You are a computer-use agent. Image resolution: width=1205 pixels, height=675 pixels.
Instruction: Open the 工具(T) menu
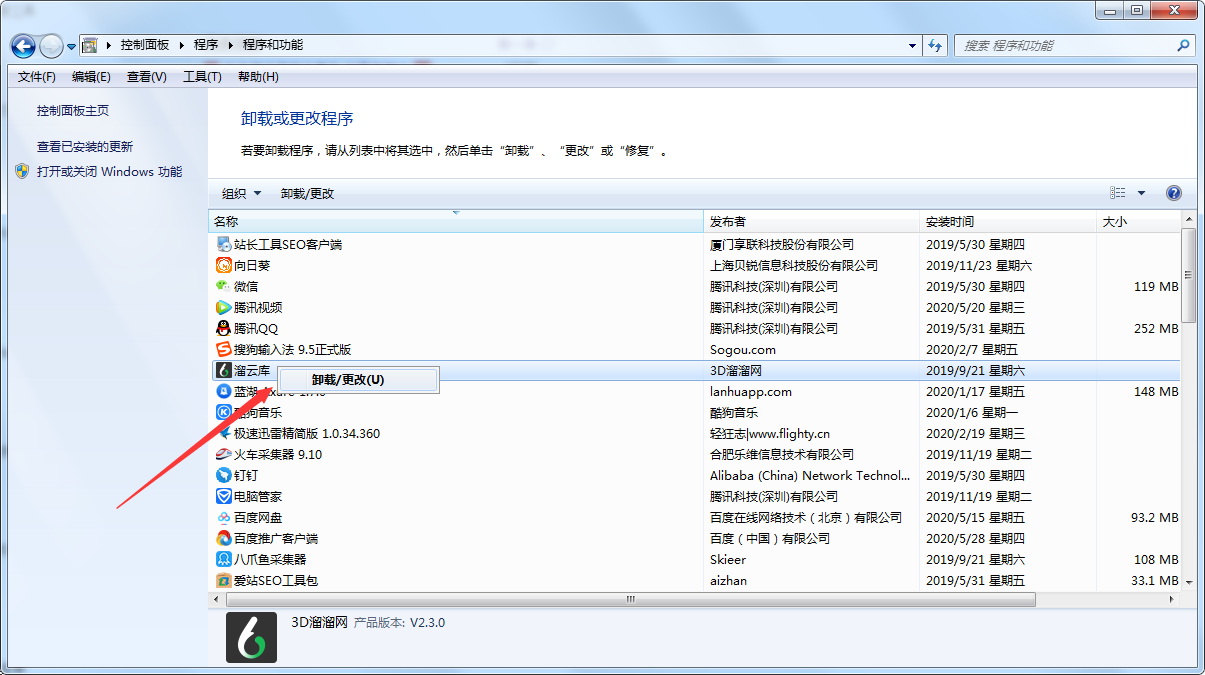point(202,77)
